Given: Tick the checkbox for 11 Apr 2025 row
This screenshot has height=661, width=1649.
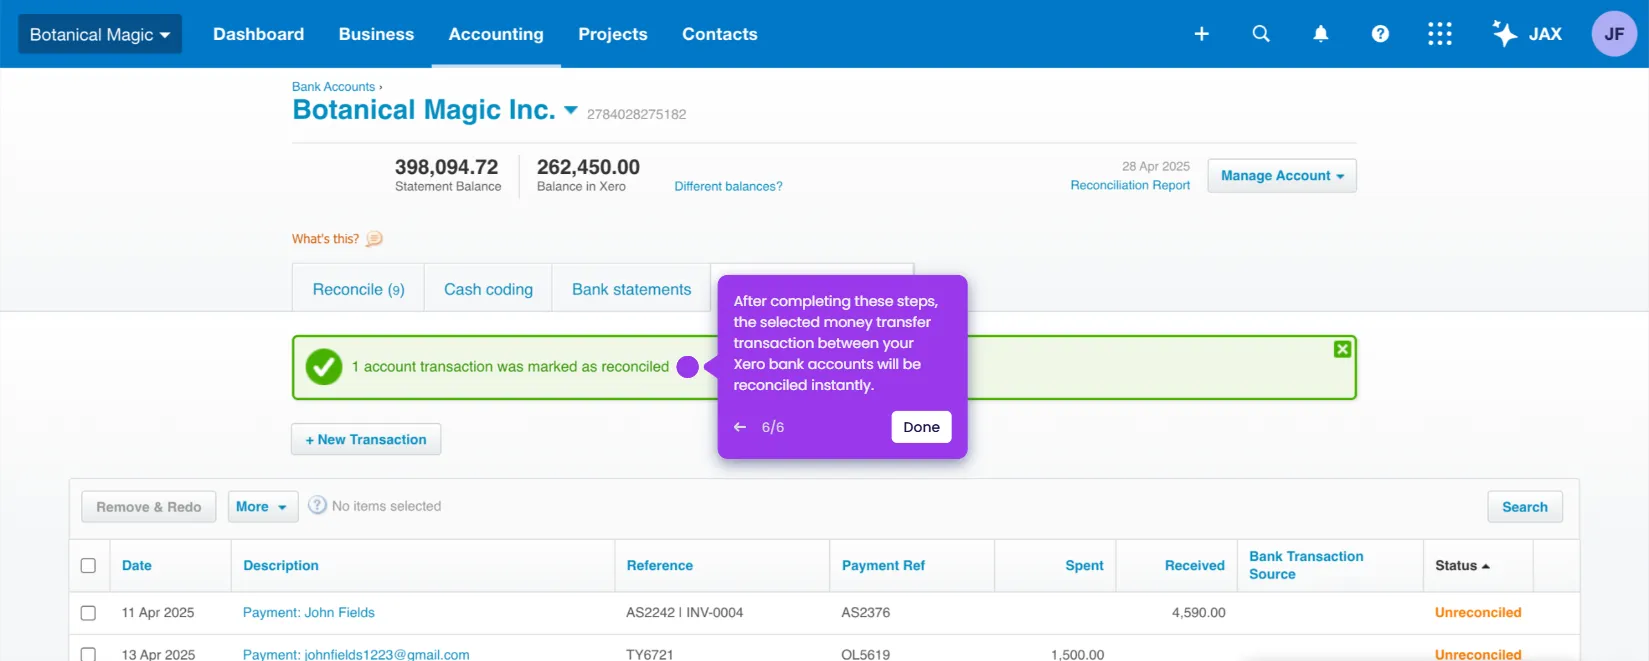Looking at the screenshot, I should [x=88, y=613].
